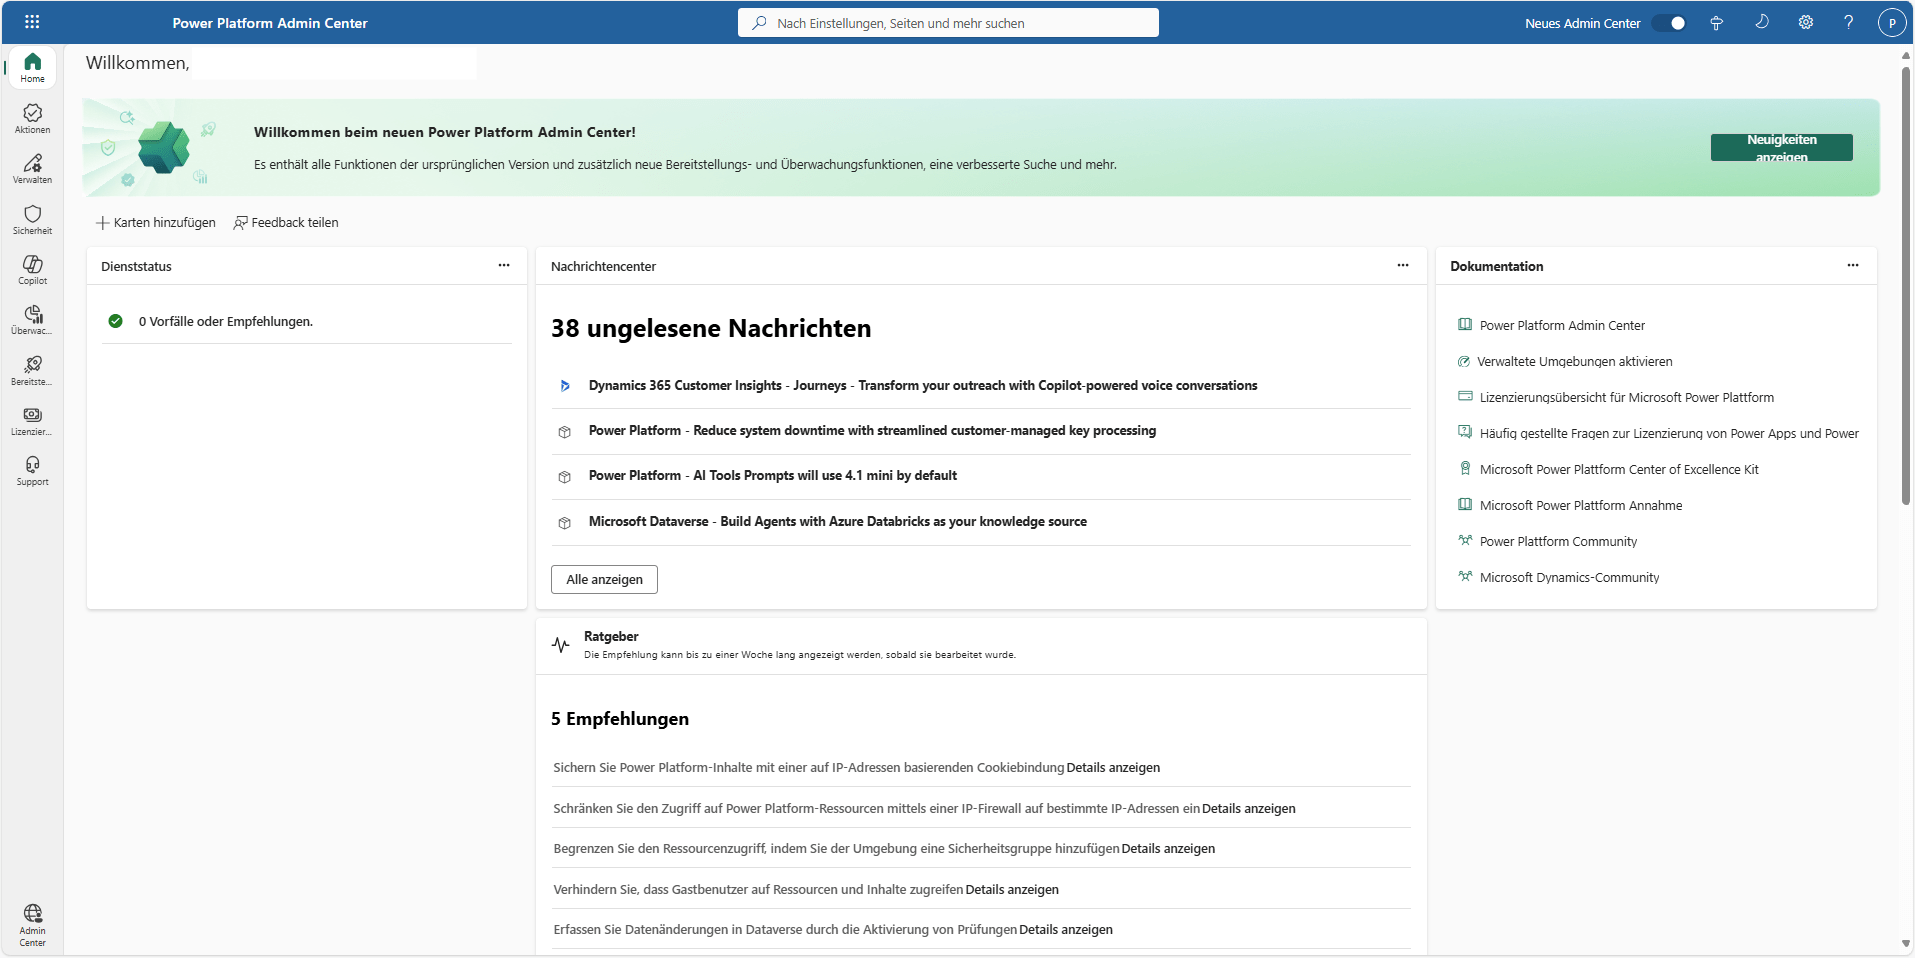Click the search settings input field

[948, 23]
